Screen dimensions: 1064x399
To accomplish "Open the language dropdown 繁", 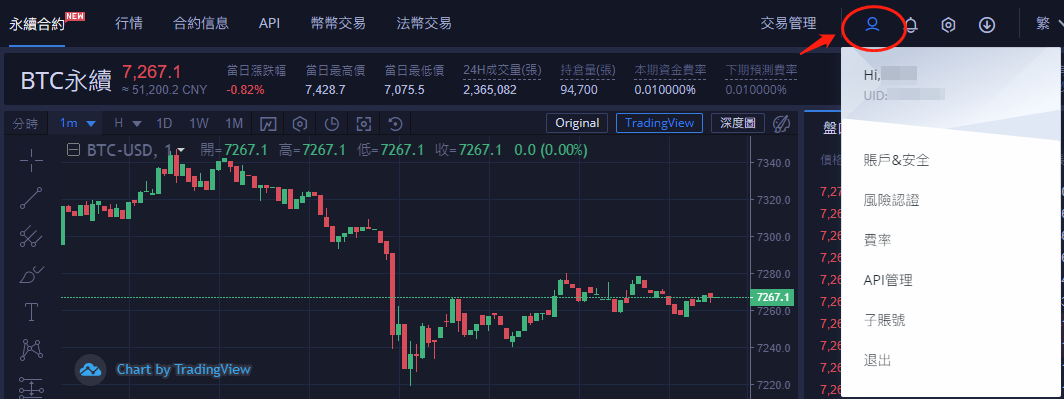I will [x=1048, y=24].
